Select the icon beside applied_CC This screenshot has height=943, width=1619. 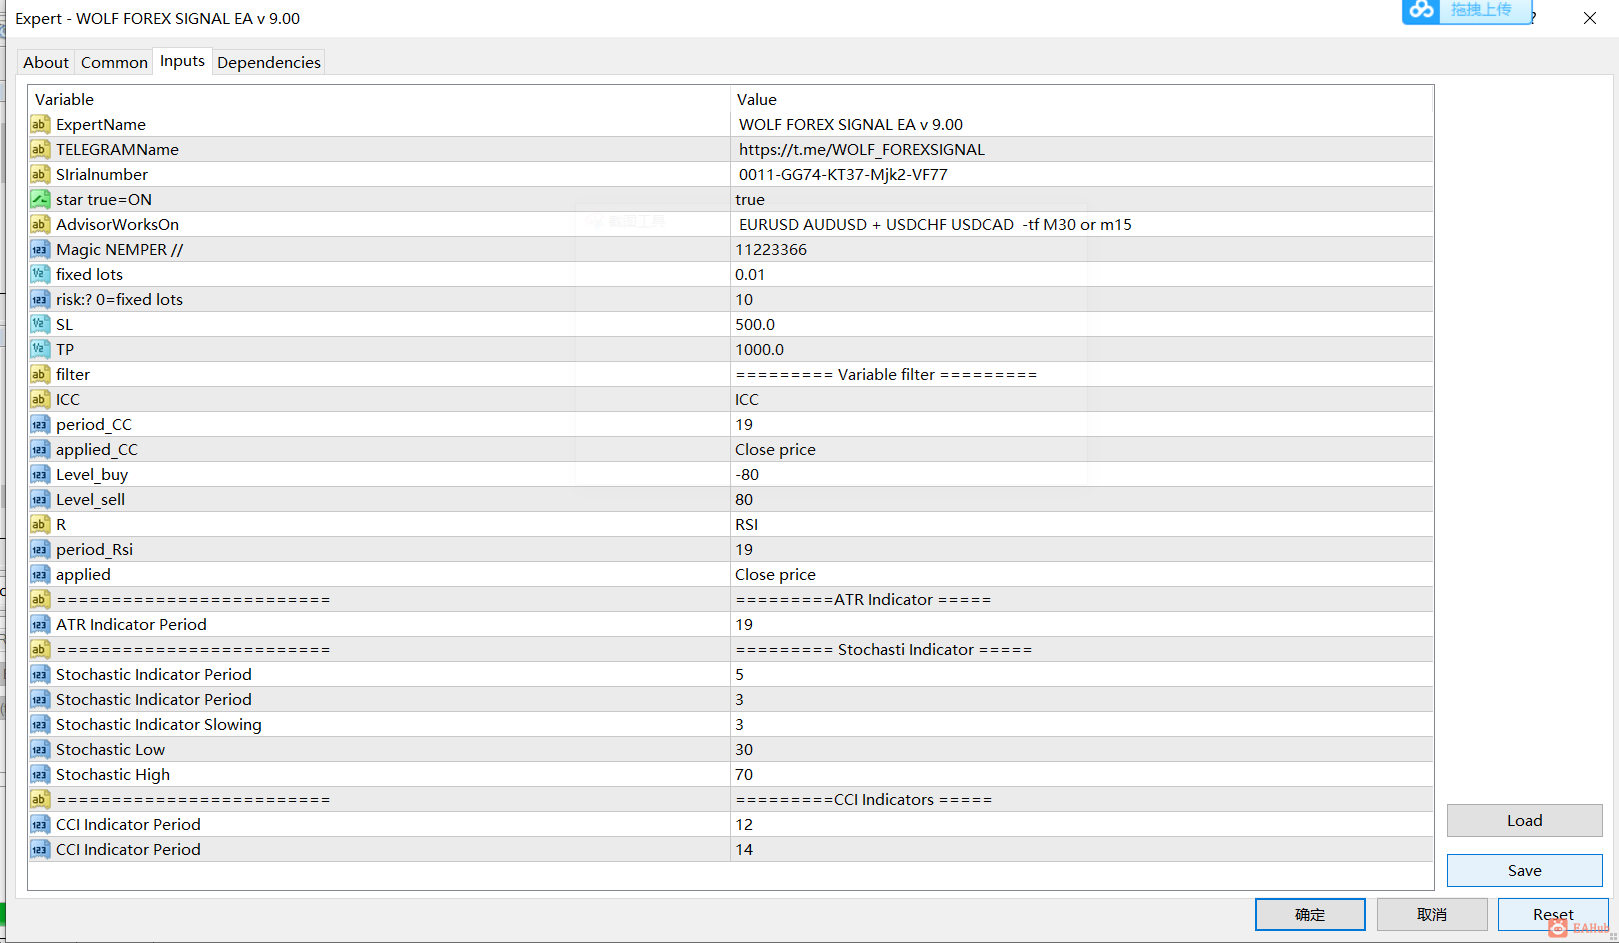point(39,449)
